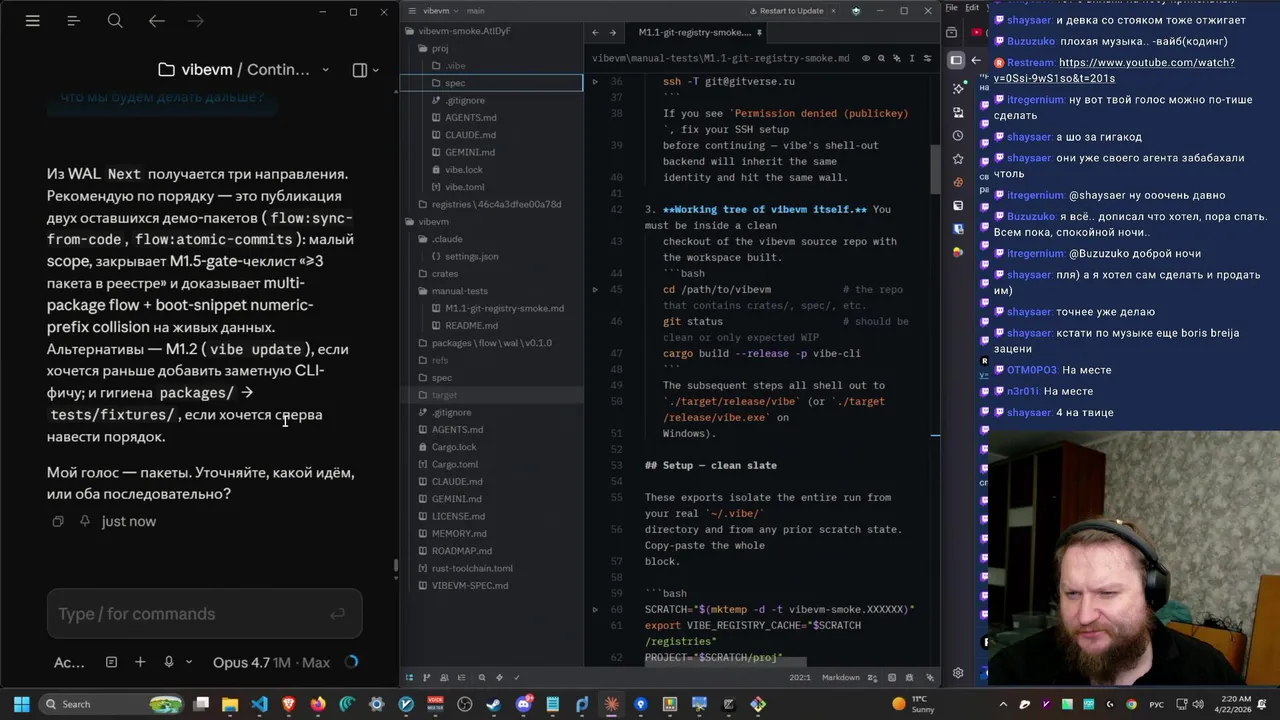Open the vibevm project dropdown in editor title
The image size is (1280, 720).
(x=440, y=11)
